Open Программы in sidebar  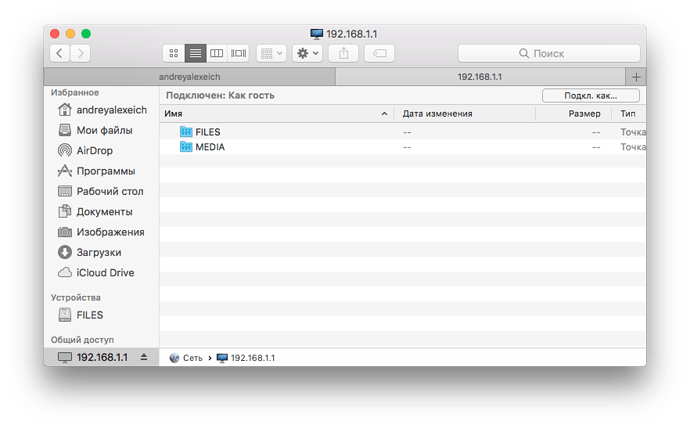(102, 171)
